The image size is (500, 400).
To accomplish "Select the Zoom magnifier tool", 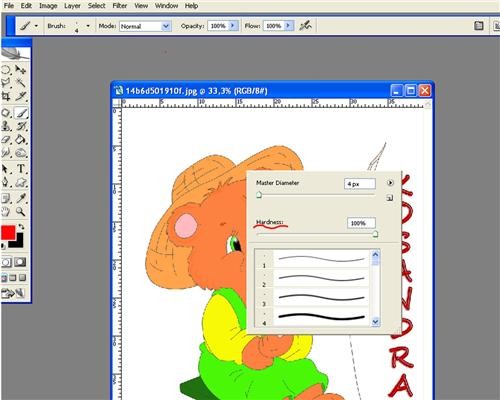I will [x=21, y=211].
